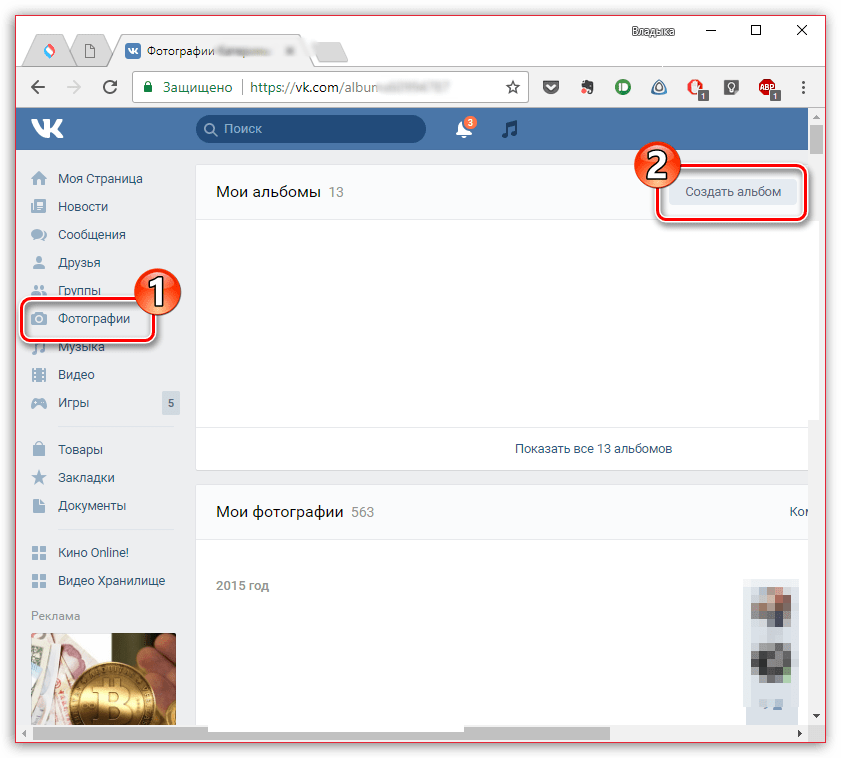Click the Pocket extension icon
841x758 pixels.
tap(551, 88)
